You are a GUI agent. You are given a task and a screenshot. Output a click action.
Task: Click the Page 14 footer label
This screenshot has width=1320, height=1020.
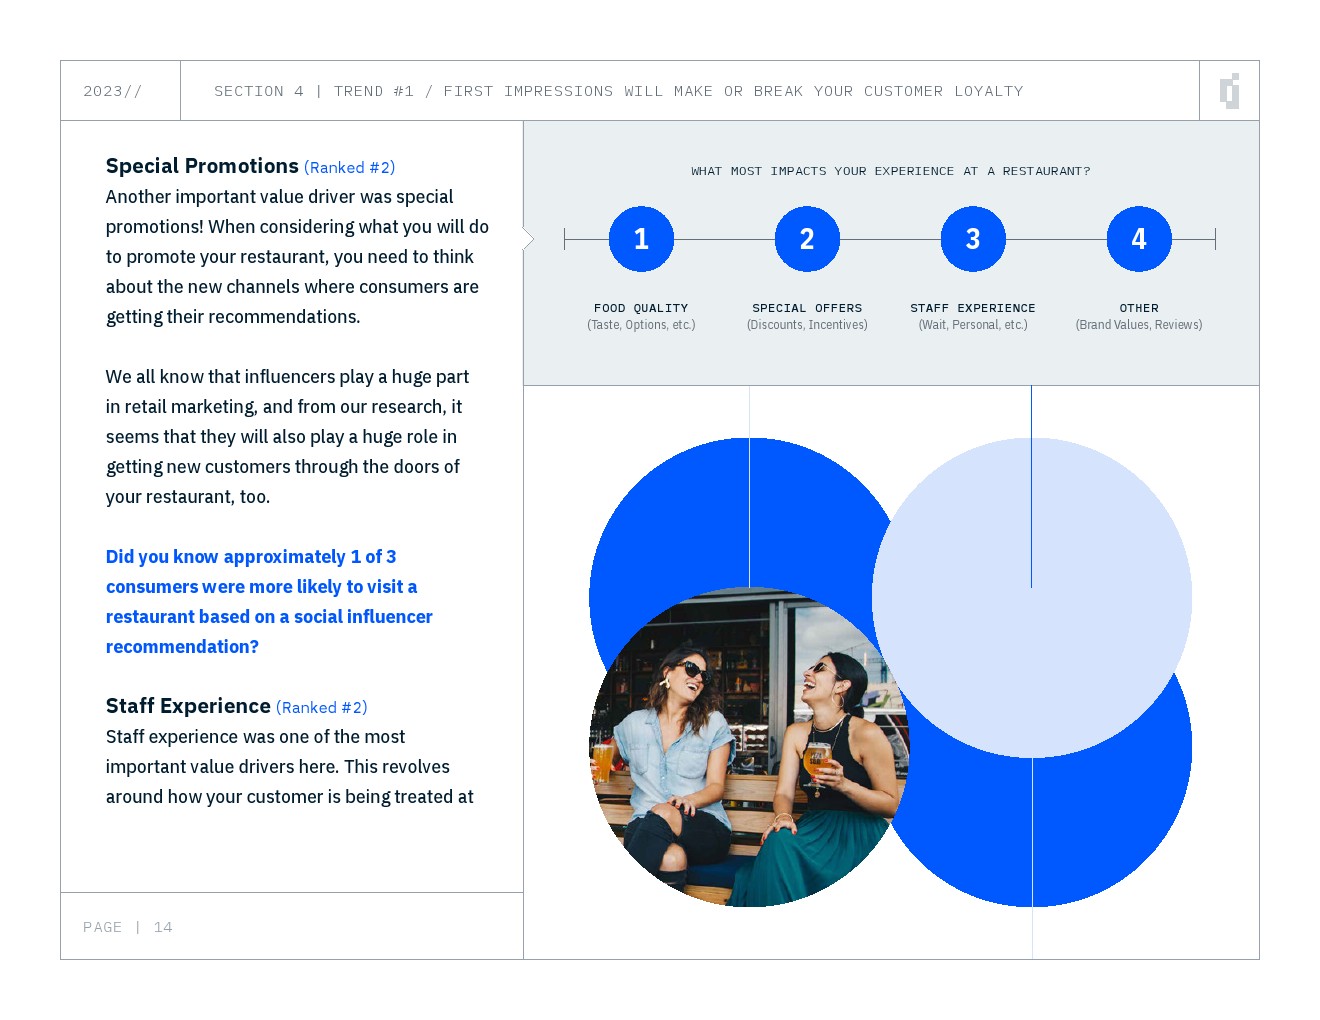pyautogui.click(x=127, y=927)
